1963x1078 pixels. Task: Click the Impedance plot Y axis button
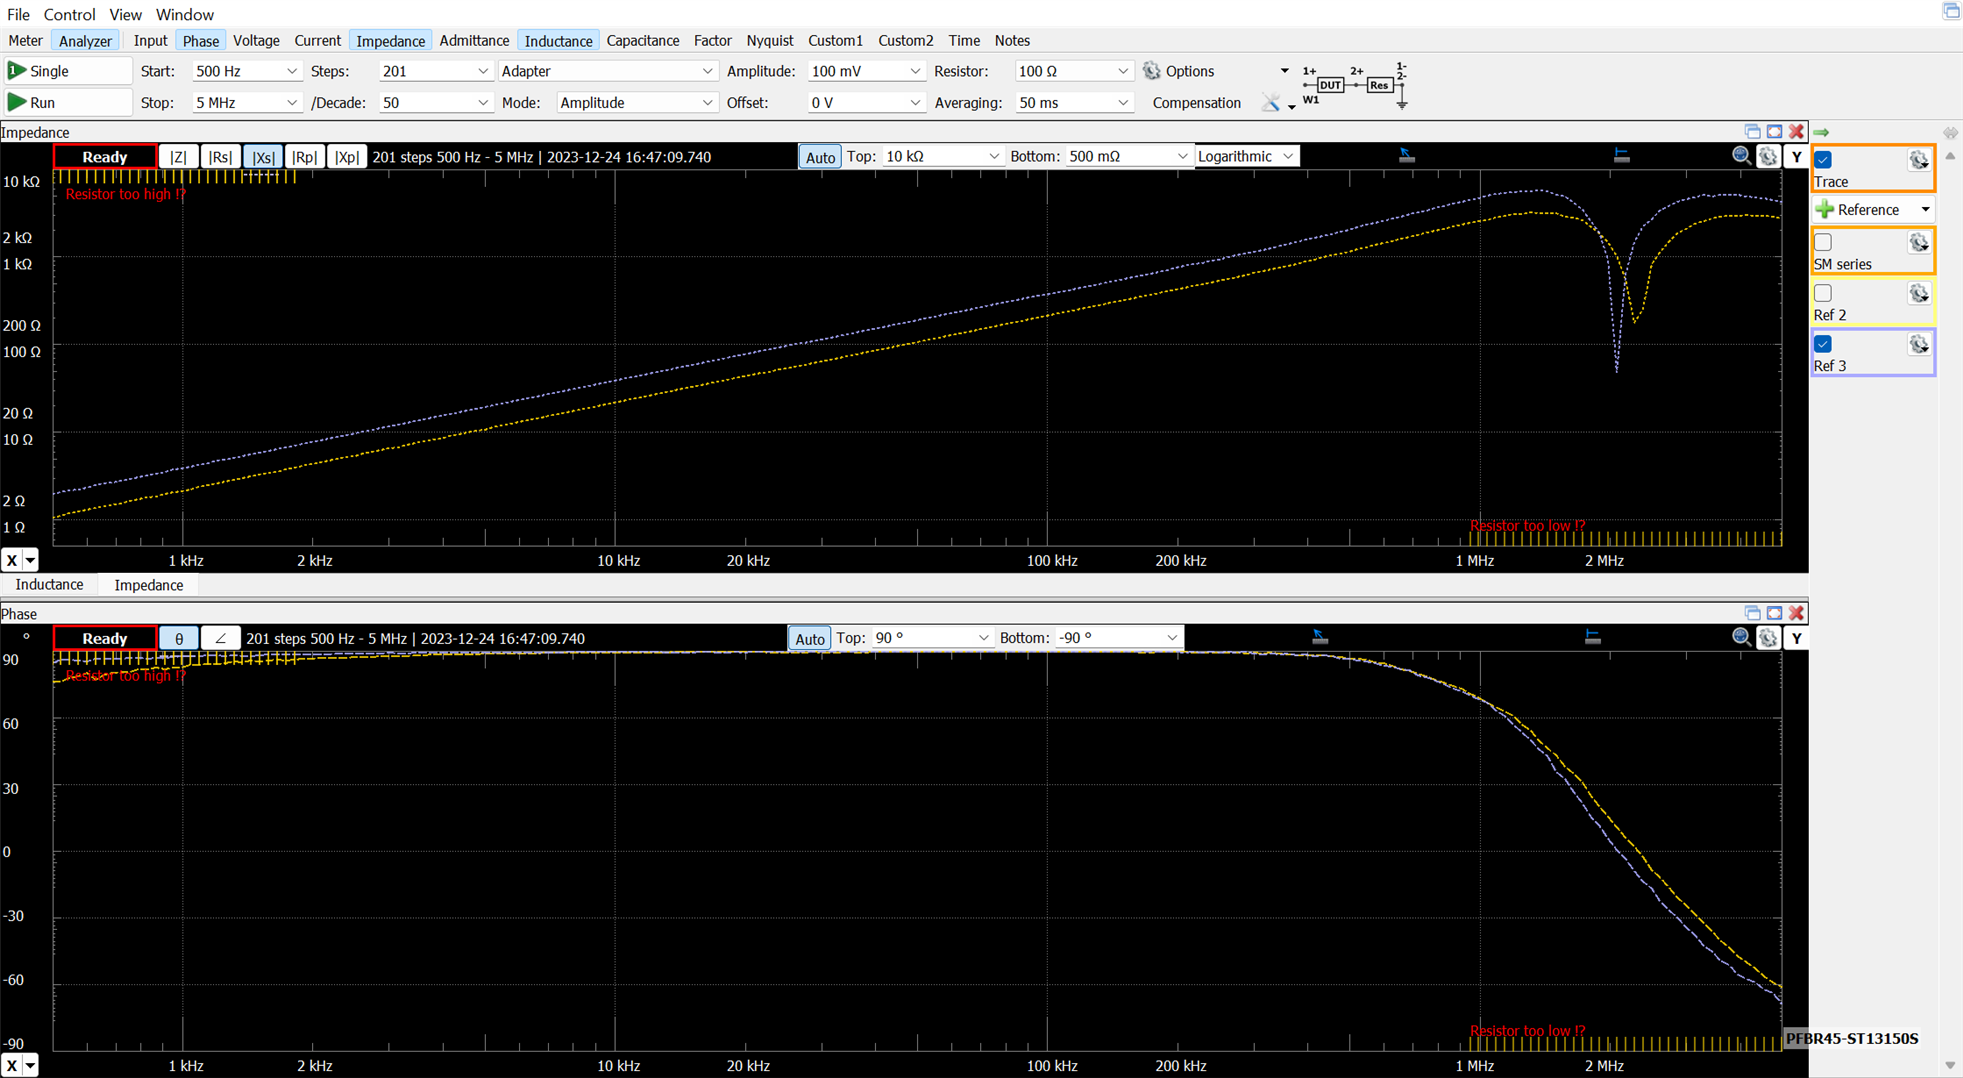click(1796, 157)
